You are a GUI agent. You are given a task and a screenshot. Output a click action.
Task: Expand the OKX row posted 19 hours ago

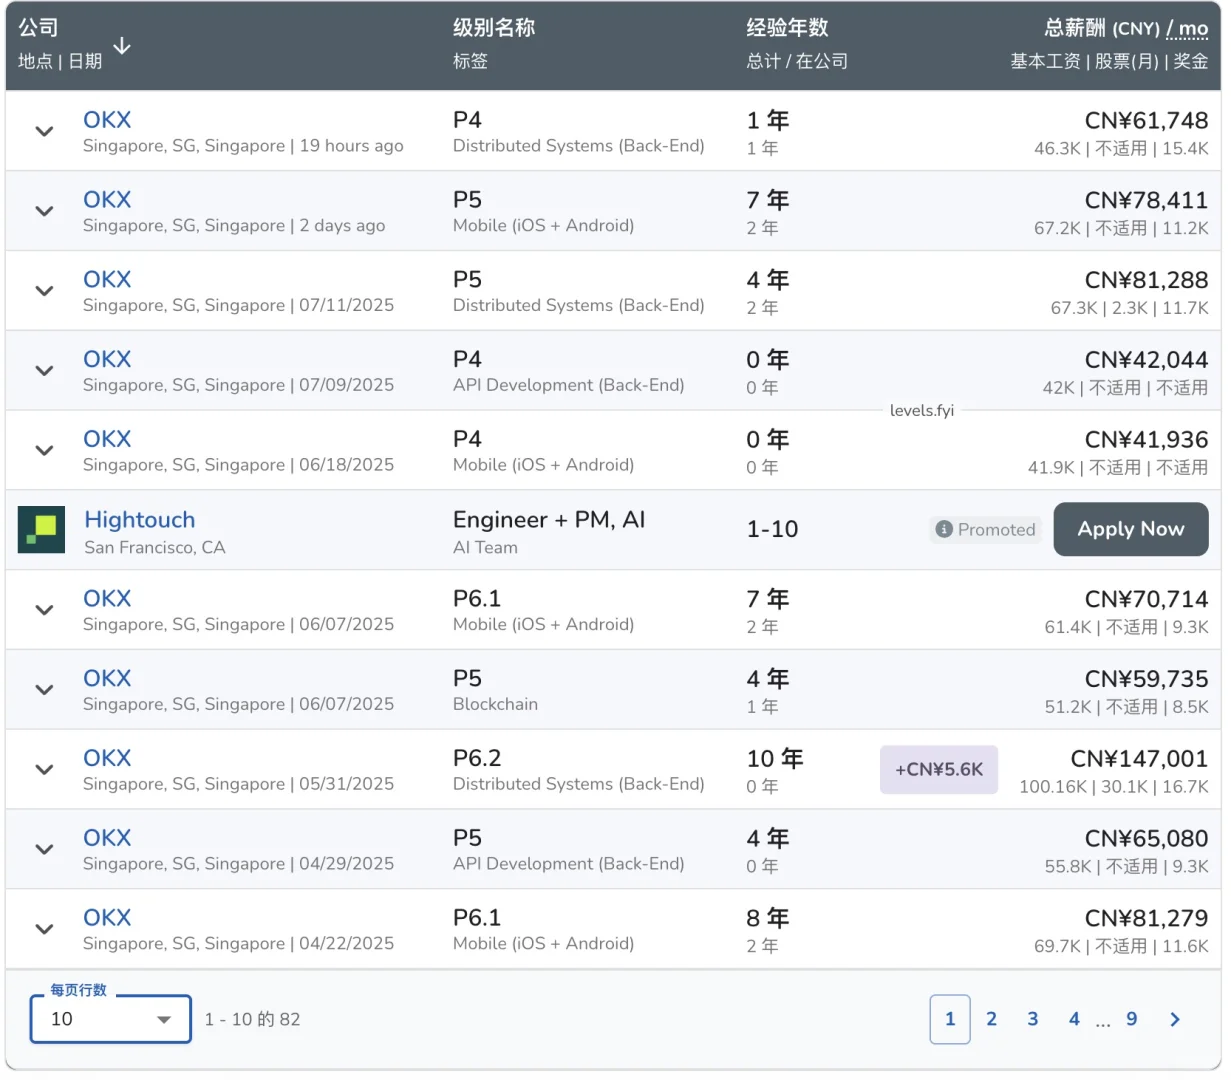tap(44, 131)
